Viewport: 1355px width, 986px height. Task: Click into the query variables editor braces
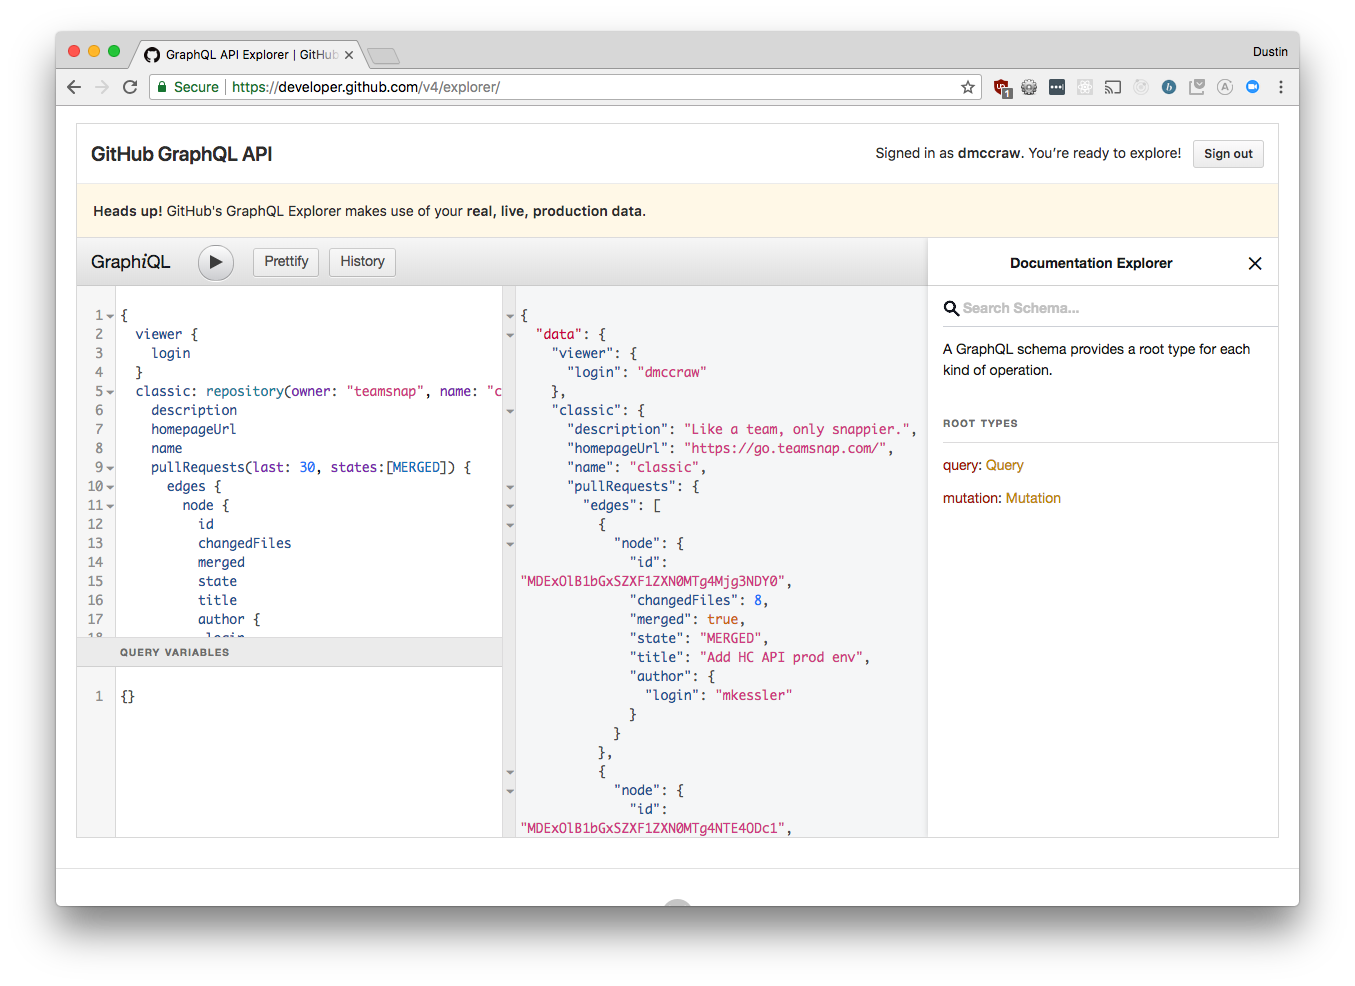pyautogui.click(x=128, y=696)
